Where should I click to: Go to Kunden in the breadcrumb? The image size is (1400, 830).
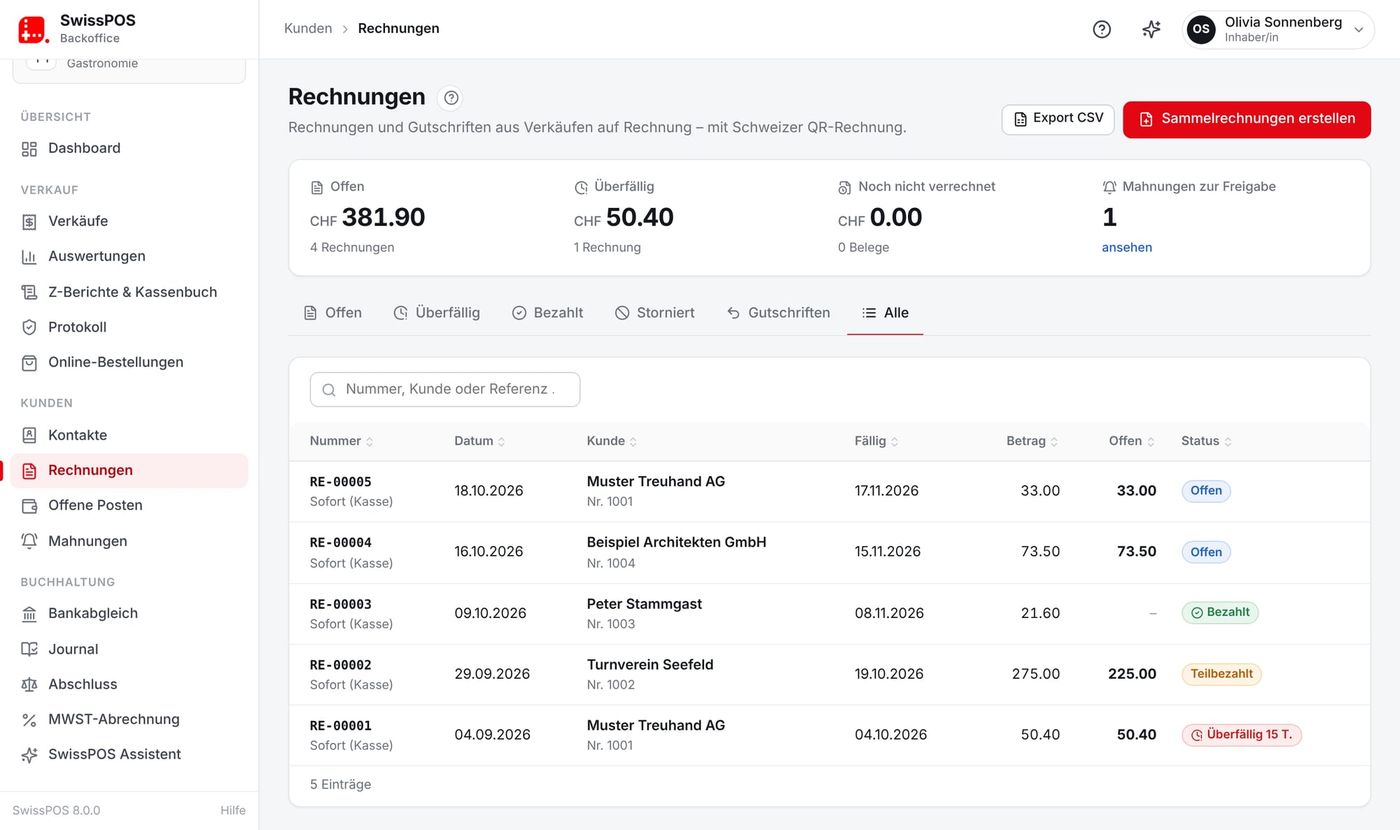(308, 28)
